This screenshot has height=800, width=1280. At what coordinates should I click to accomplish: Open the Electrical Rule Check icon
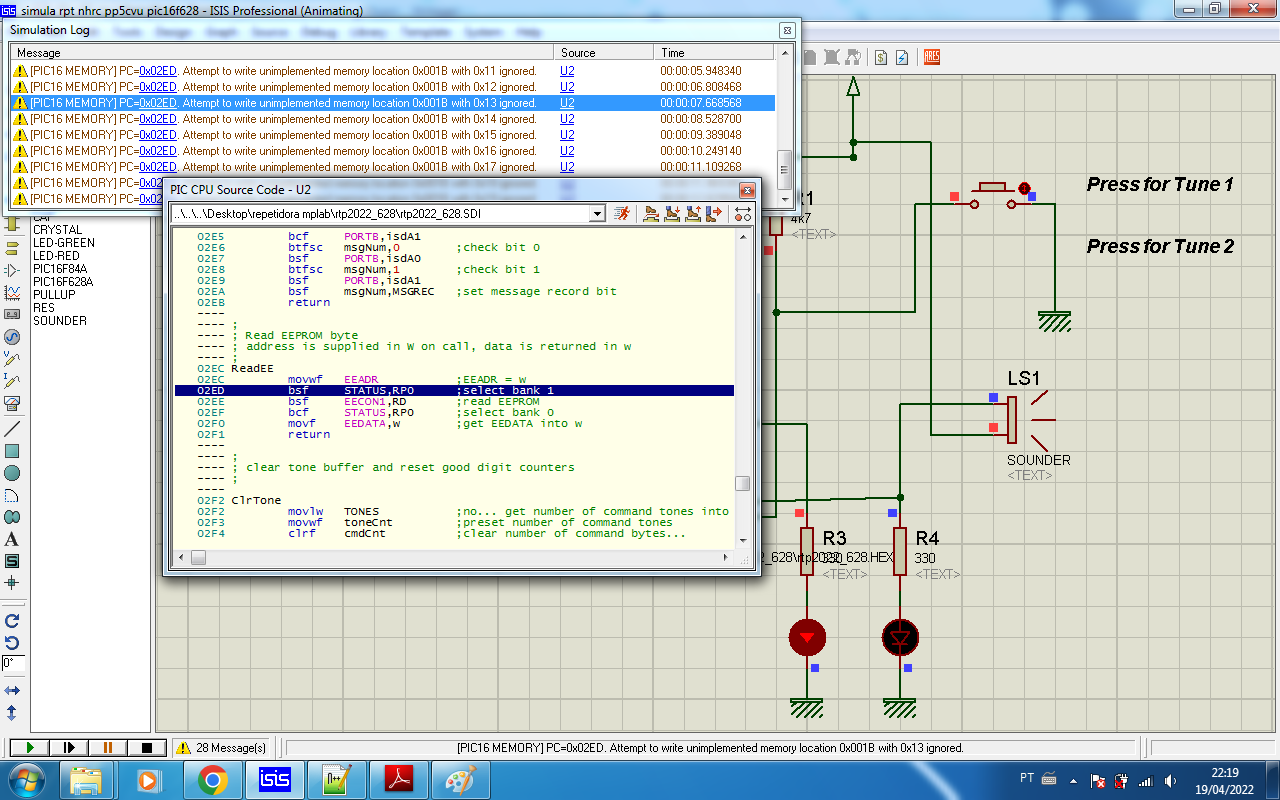902,57
